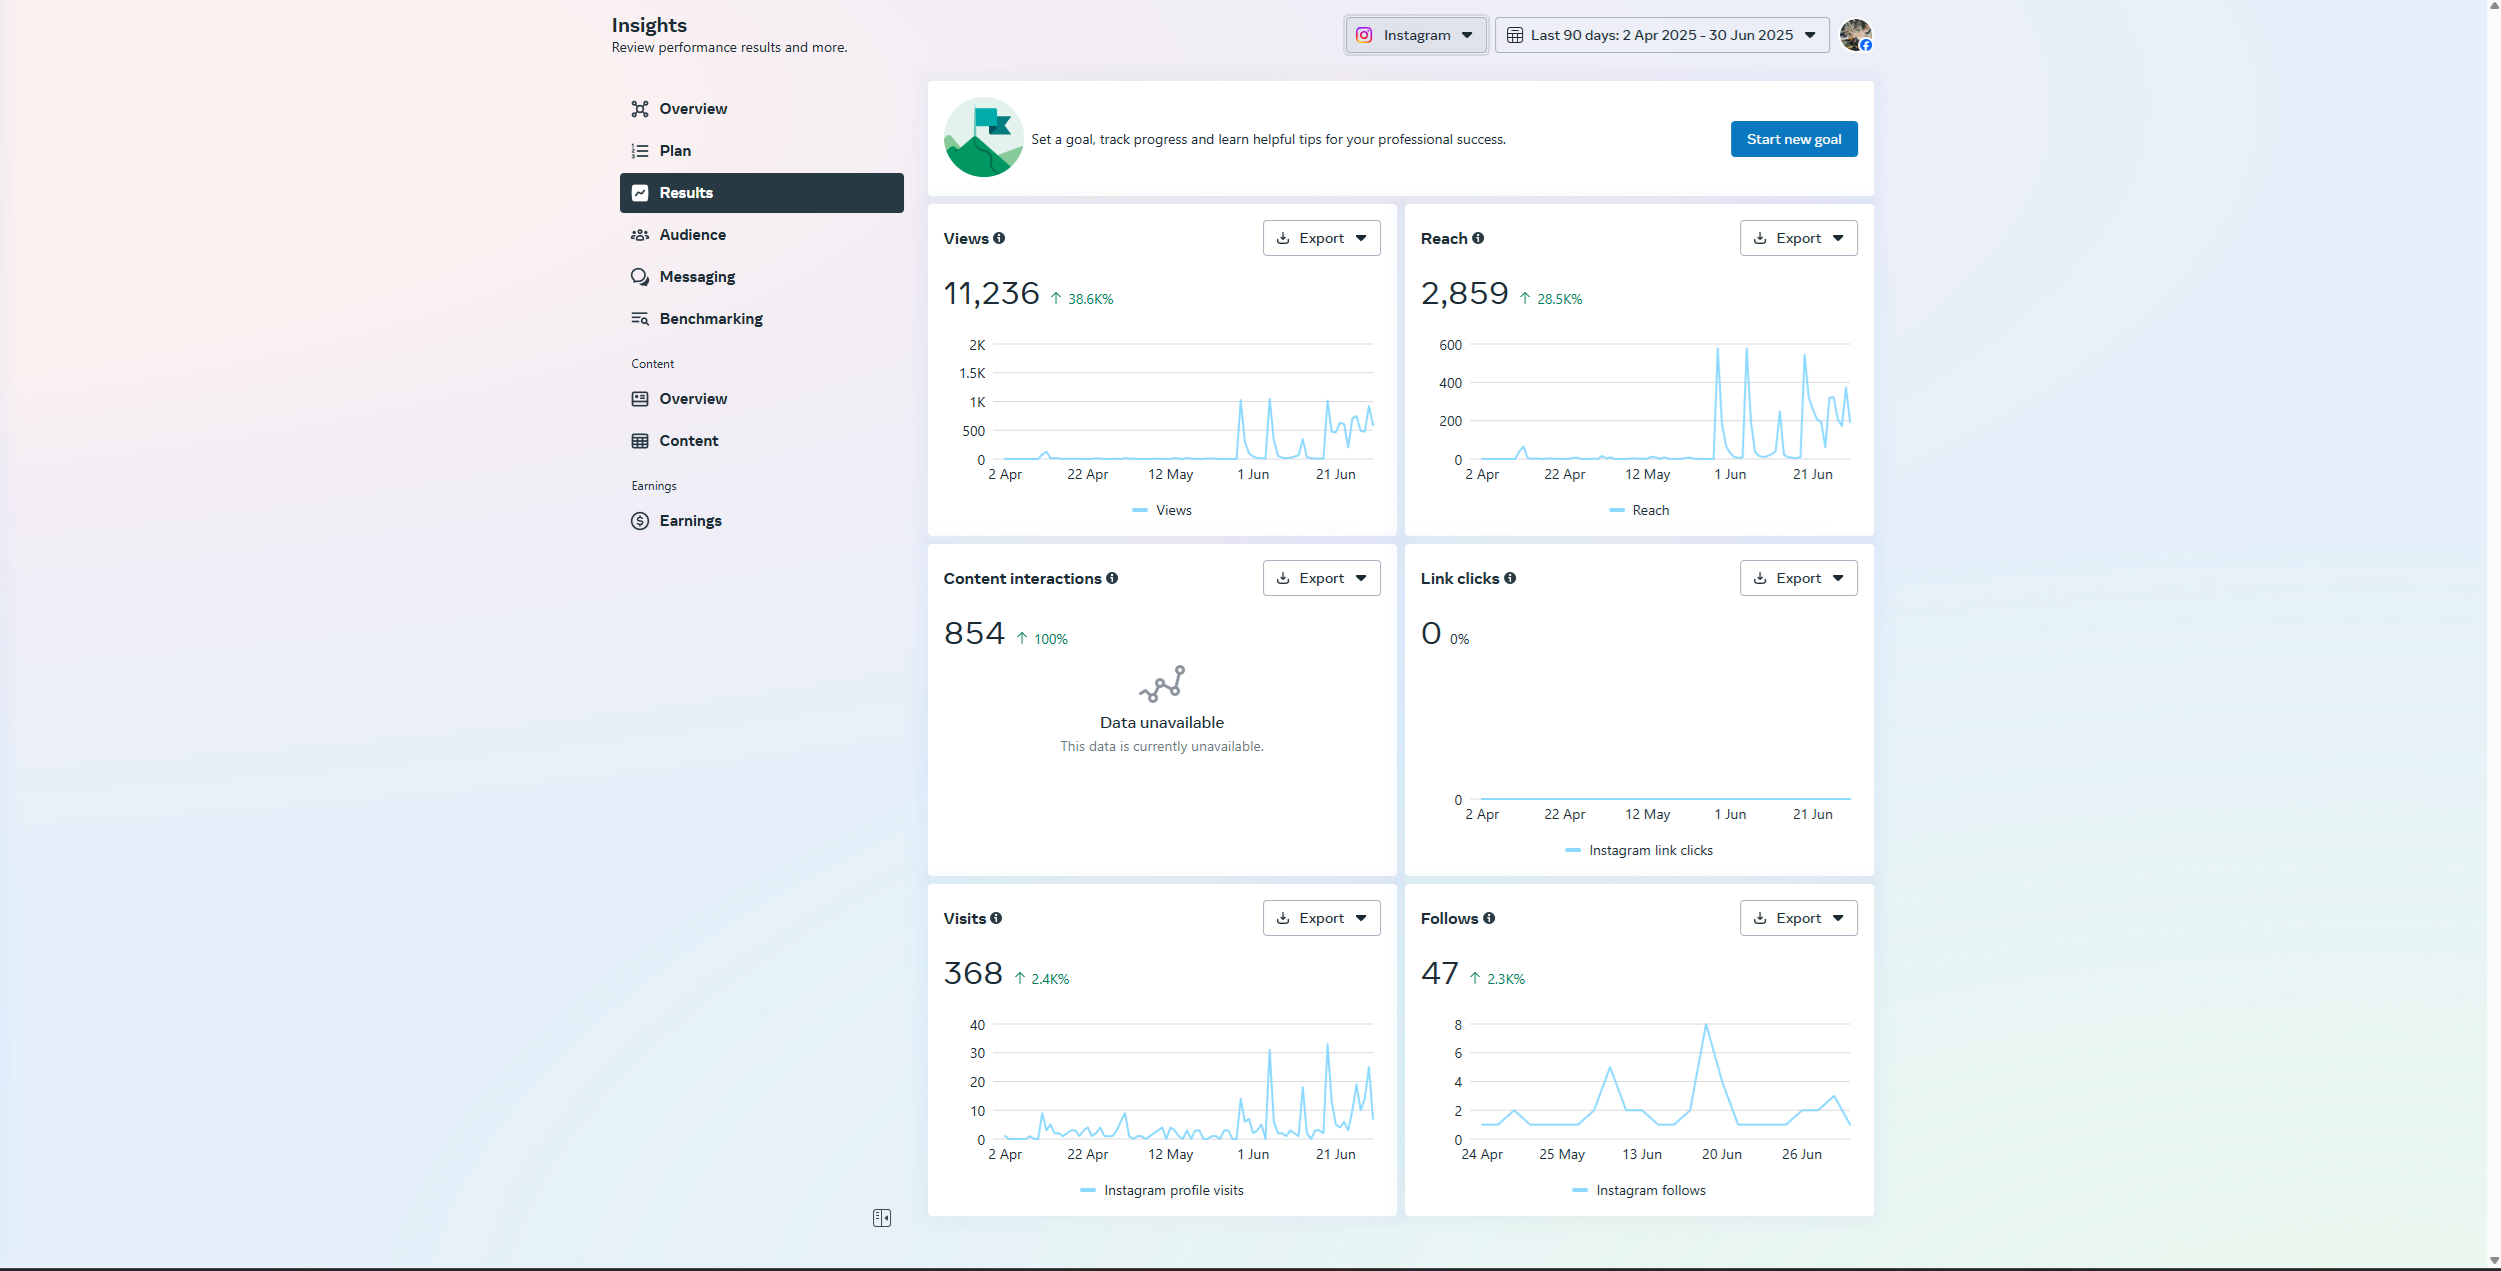Click the Start new goal button
The width and height of the screenshot is (2501, 1271).
[x=1793, y=139]
